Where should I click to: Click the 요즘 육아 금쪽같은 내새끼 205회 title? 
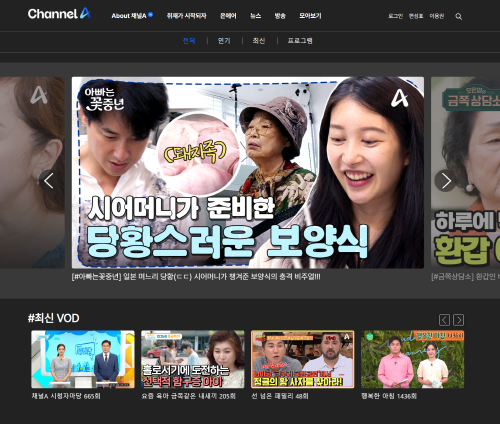pos(188,396)
